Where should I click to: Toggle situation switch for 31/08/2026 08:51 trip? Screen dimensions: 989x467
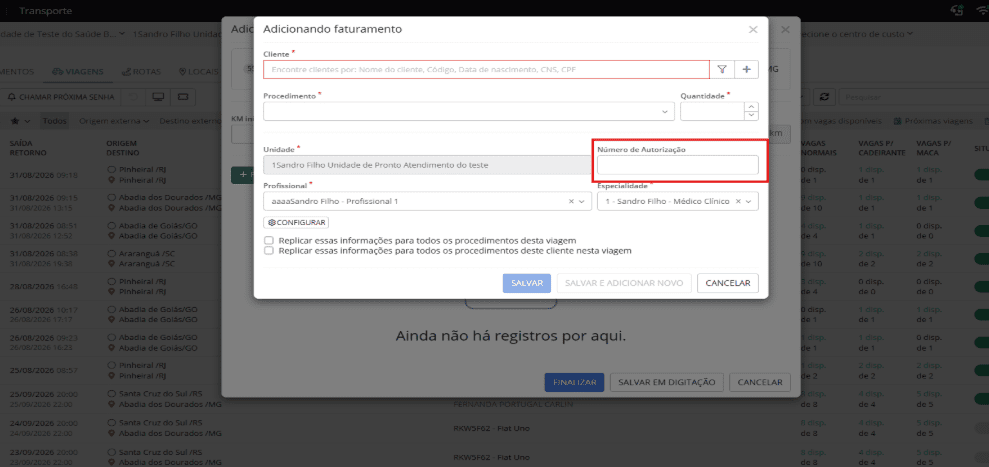pyautogui.click(x=981, y=230)
